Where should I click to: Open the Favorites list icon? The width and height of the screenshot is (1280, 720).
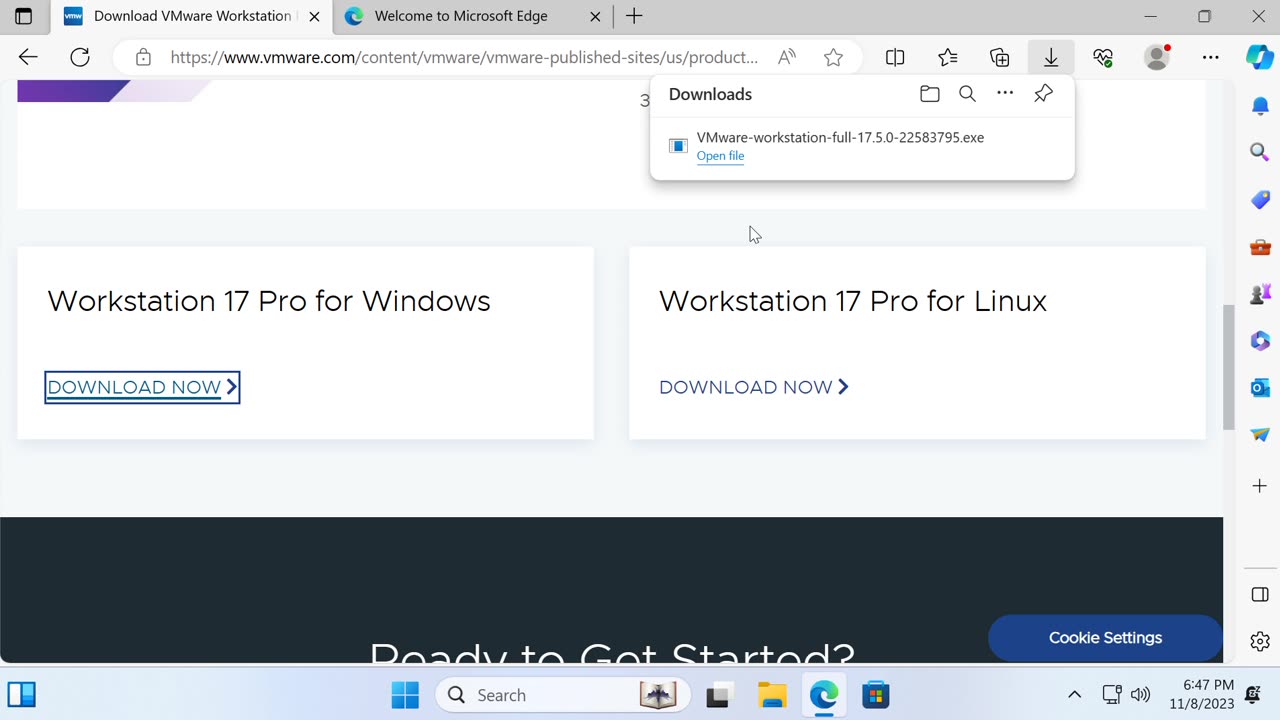tap(947, 57)
